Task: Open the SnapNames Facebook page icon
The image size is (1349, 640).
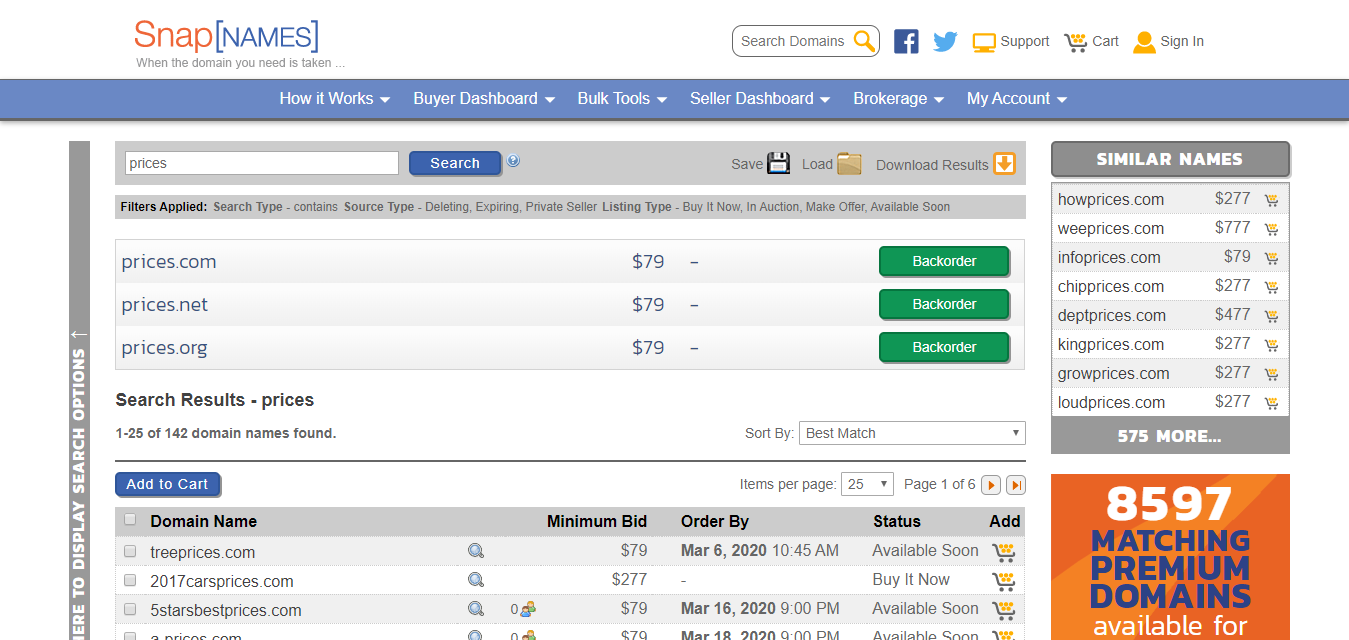Action: (906, 42)
